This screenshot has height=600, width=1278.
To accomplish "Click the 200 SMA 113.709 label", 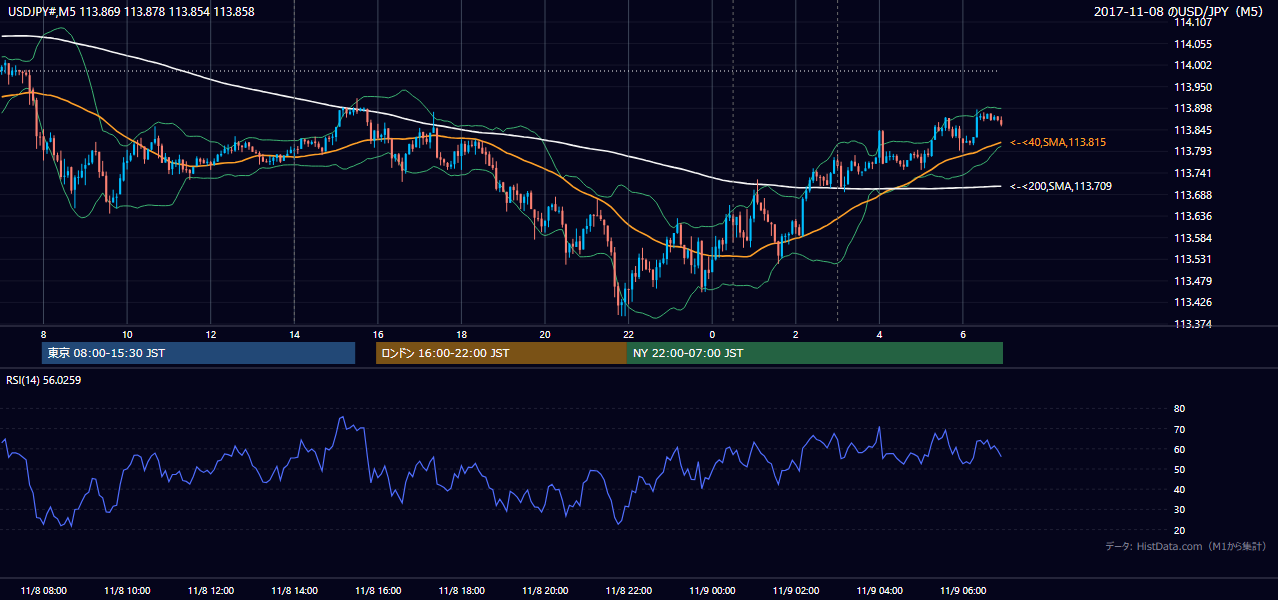I will pyautogui.click(x=1061, y=186).
